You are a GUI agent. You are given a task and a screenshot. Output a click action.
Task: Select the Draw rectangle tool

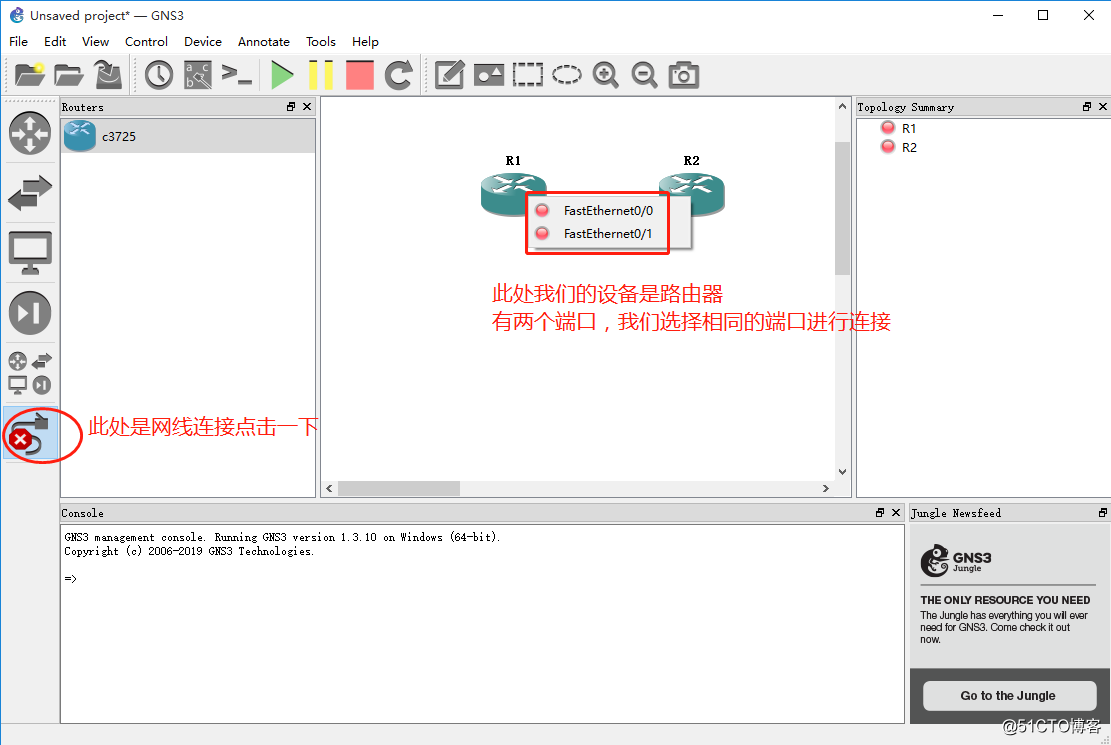(x=528, y=74)
